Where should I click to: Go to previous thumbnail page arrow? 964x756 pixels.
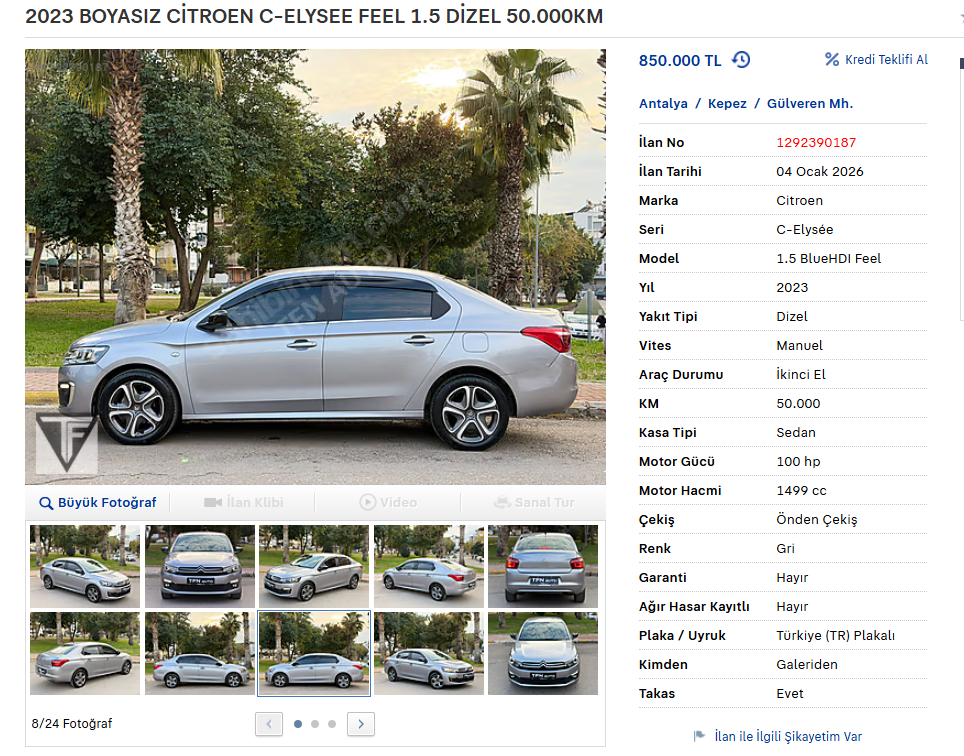pos(269,724)
